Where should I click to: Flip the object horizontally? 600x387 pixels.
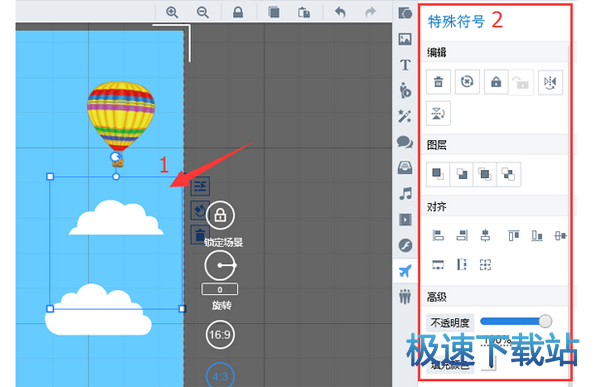pos(550,82)
